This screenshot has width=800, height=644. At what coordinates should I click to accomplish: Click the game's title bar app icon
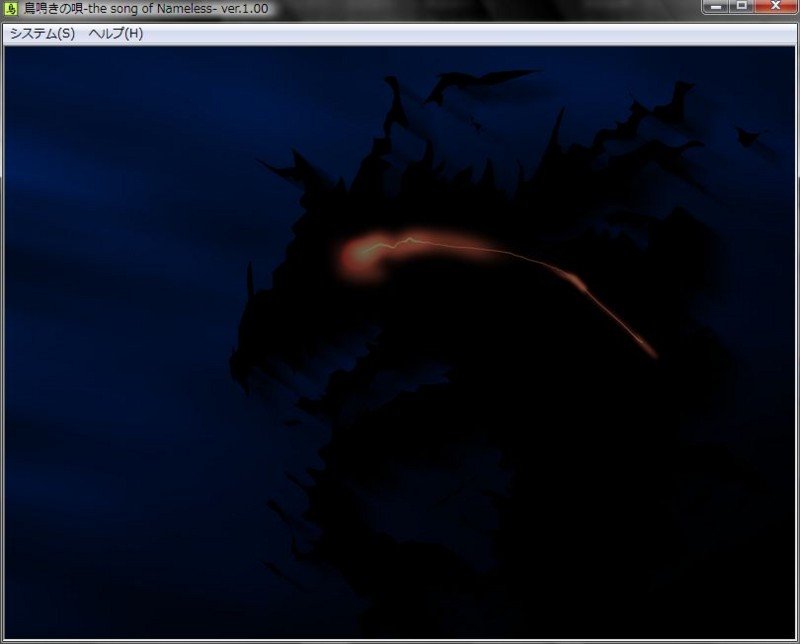[x=12, y=9]
